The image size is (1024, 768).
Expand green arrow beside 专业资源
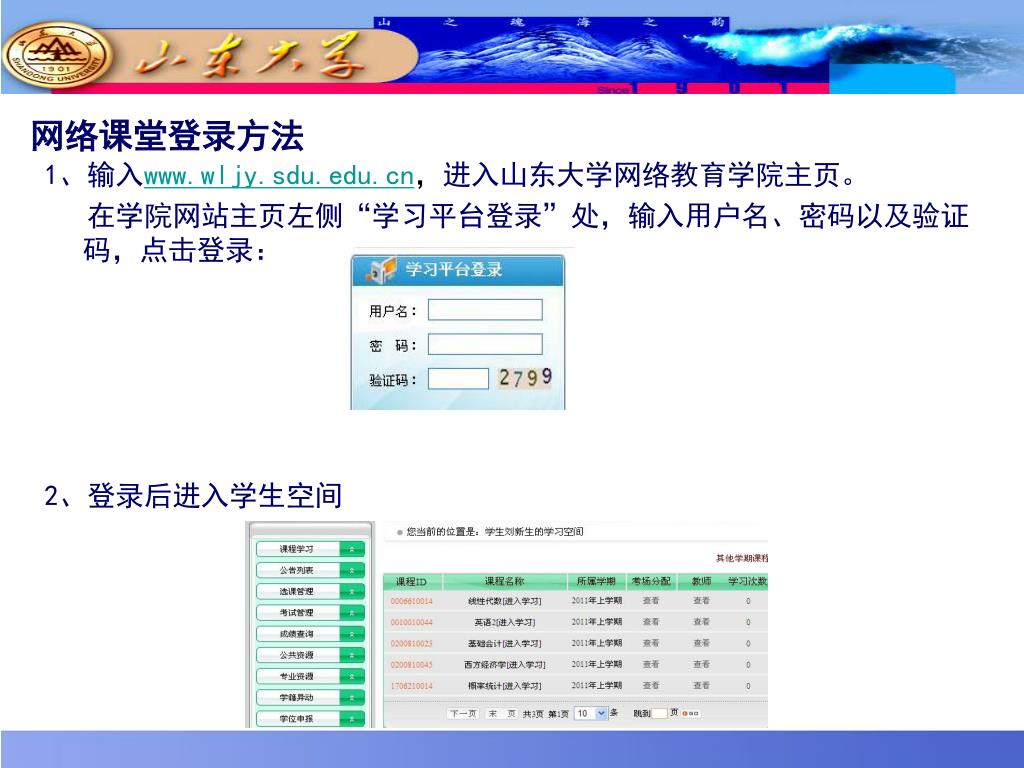click(352, 677)
